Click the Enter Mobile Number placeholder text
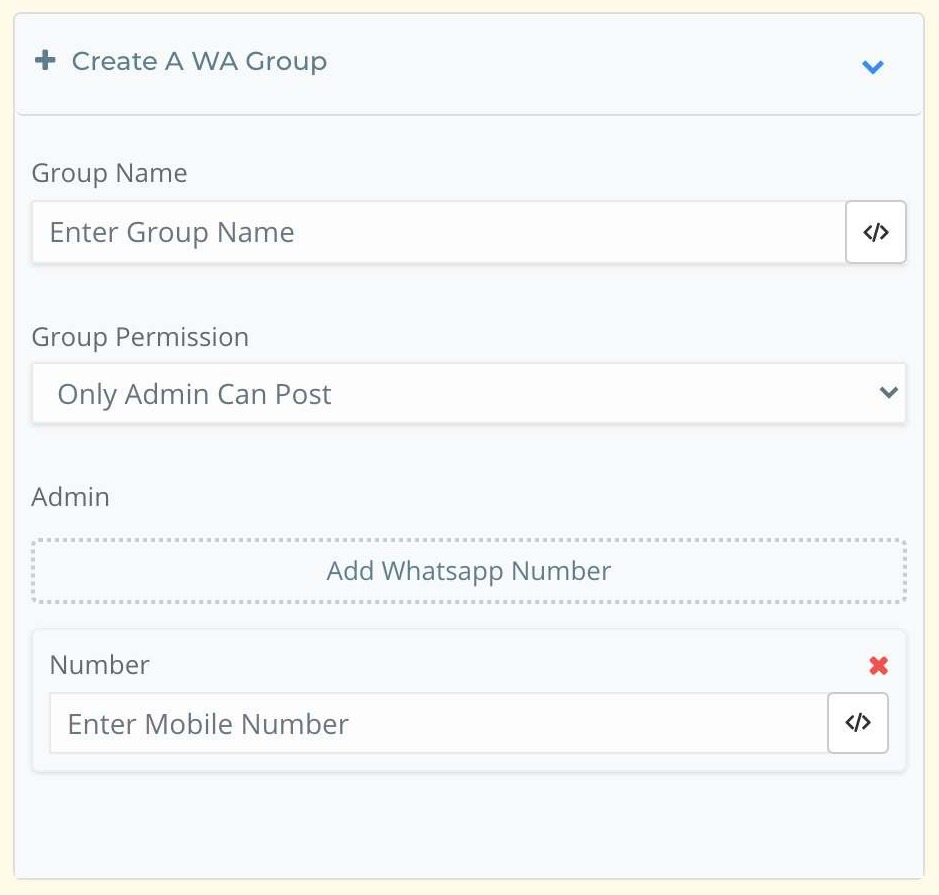This screenshot has height=895, width=939. (x=208, y=723)
